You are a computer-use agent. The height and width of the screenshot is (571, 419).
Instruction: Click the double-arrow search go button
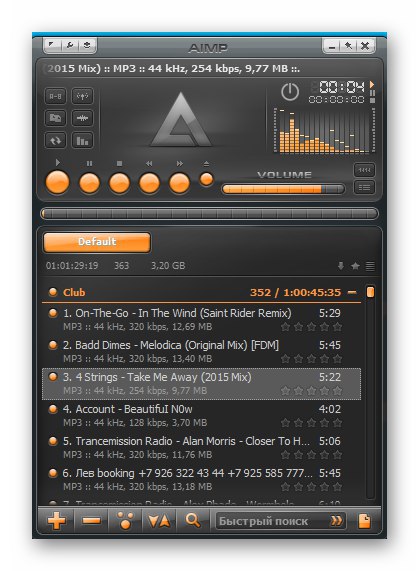[336, 521]
